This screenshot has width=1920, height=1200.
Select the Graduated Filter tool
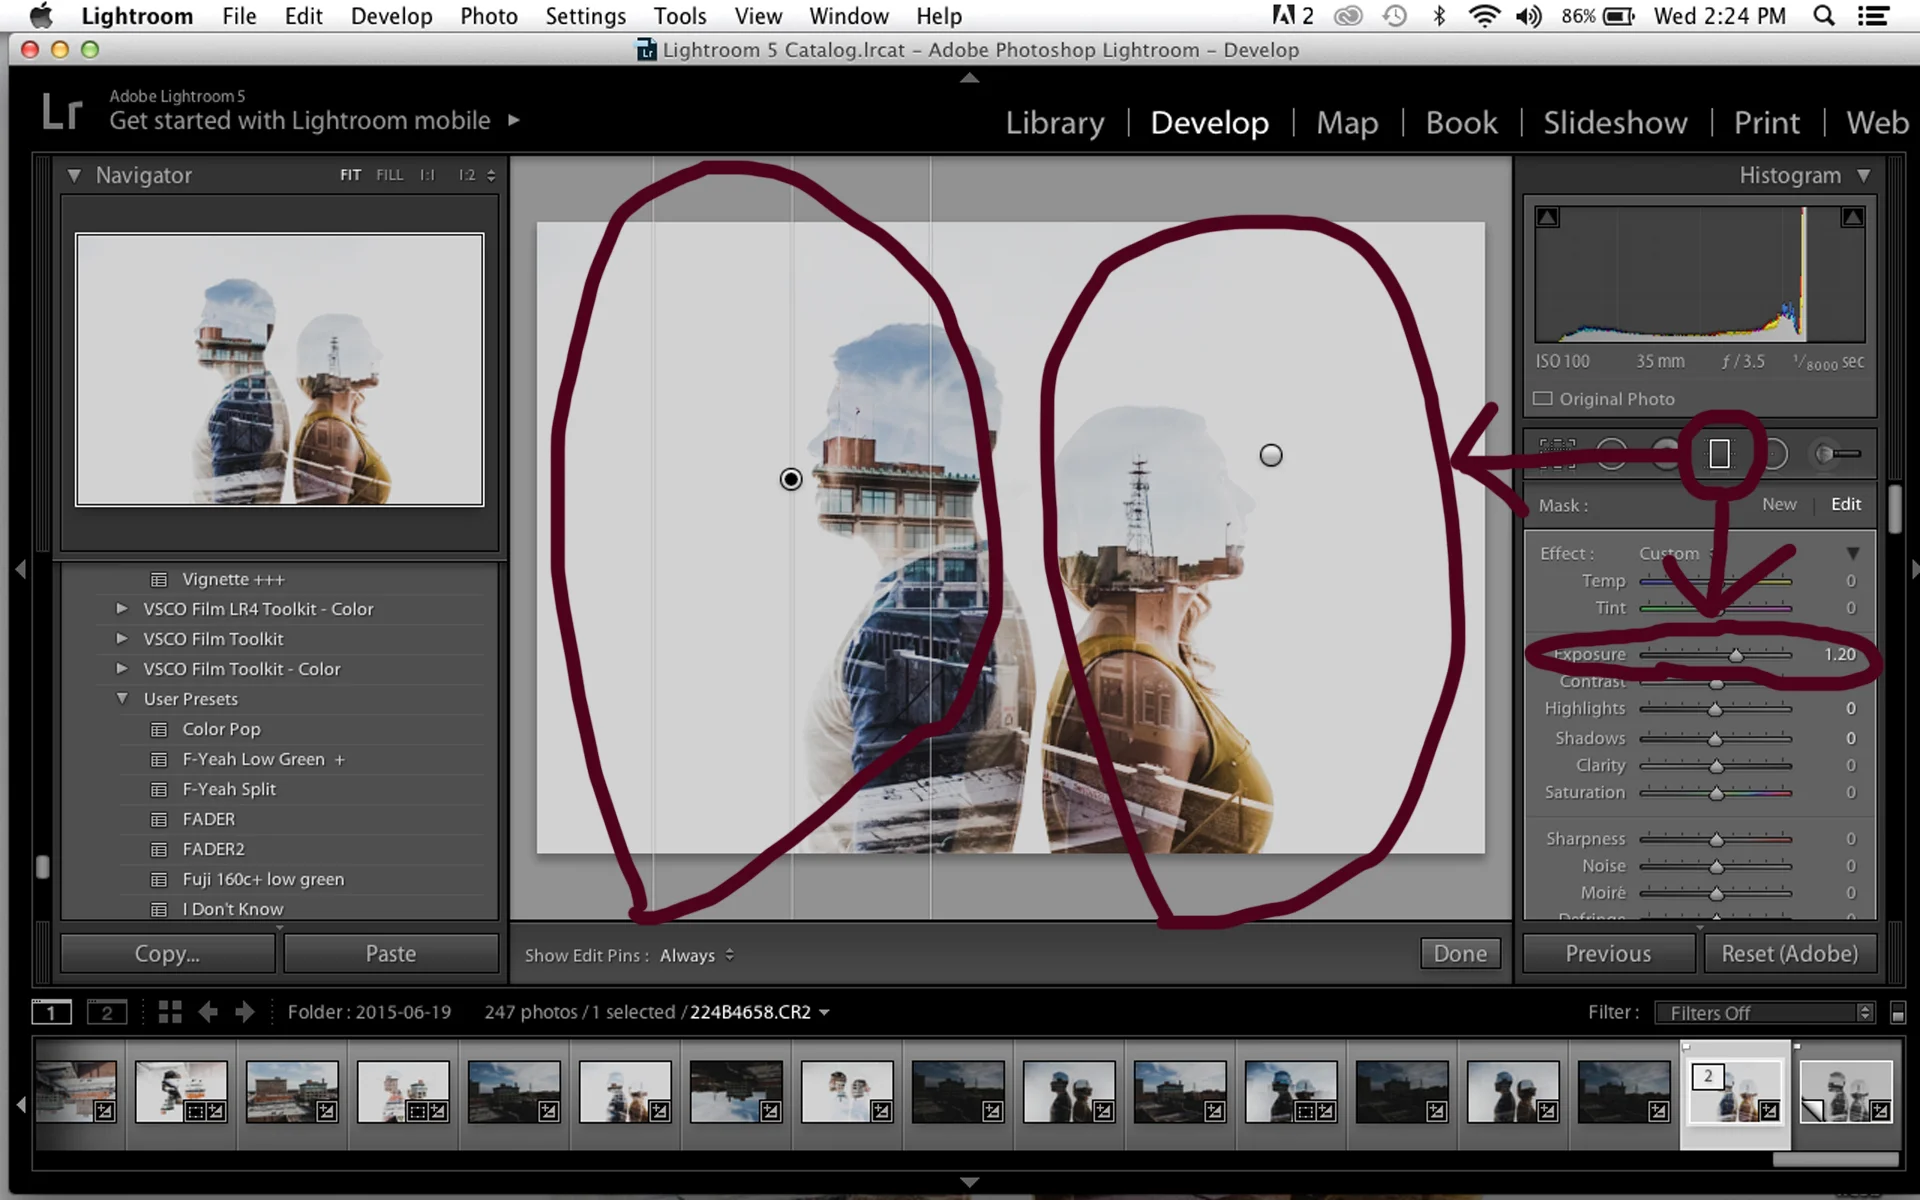(1719, 454)
